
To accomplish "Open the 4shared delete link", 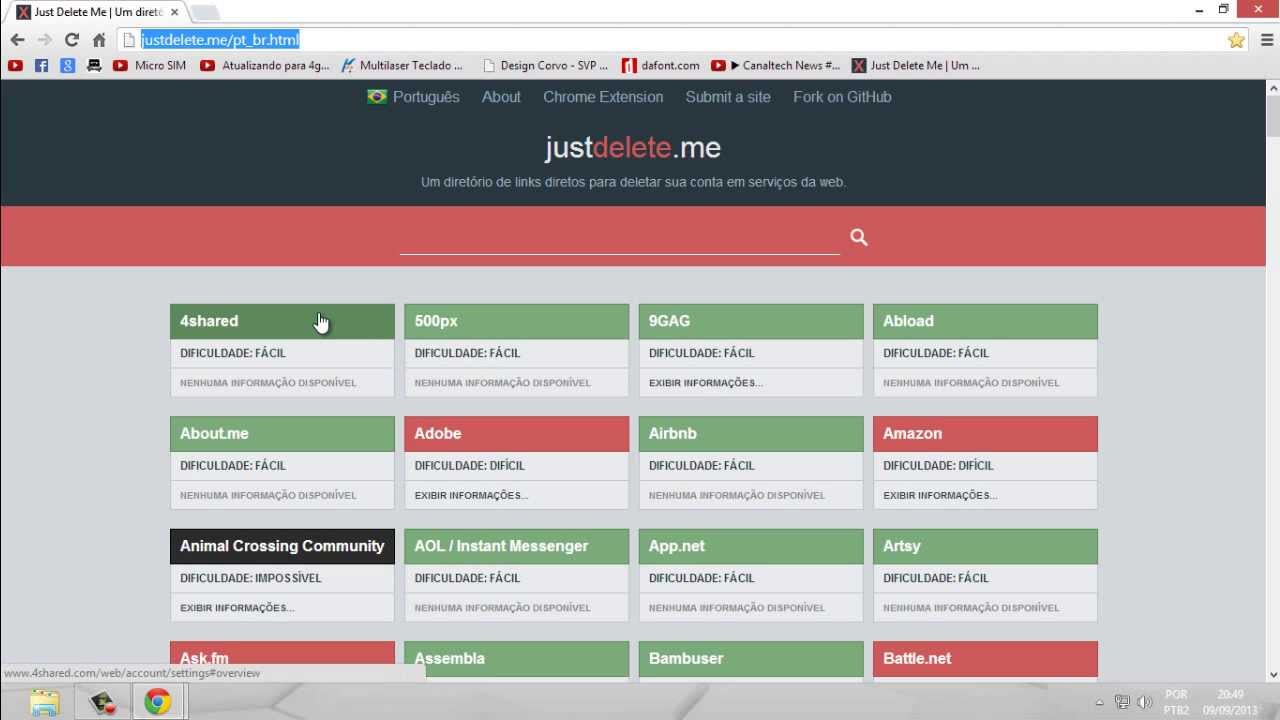I will coord(282,321).
